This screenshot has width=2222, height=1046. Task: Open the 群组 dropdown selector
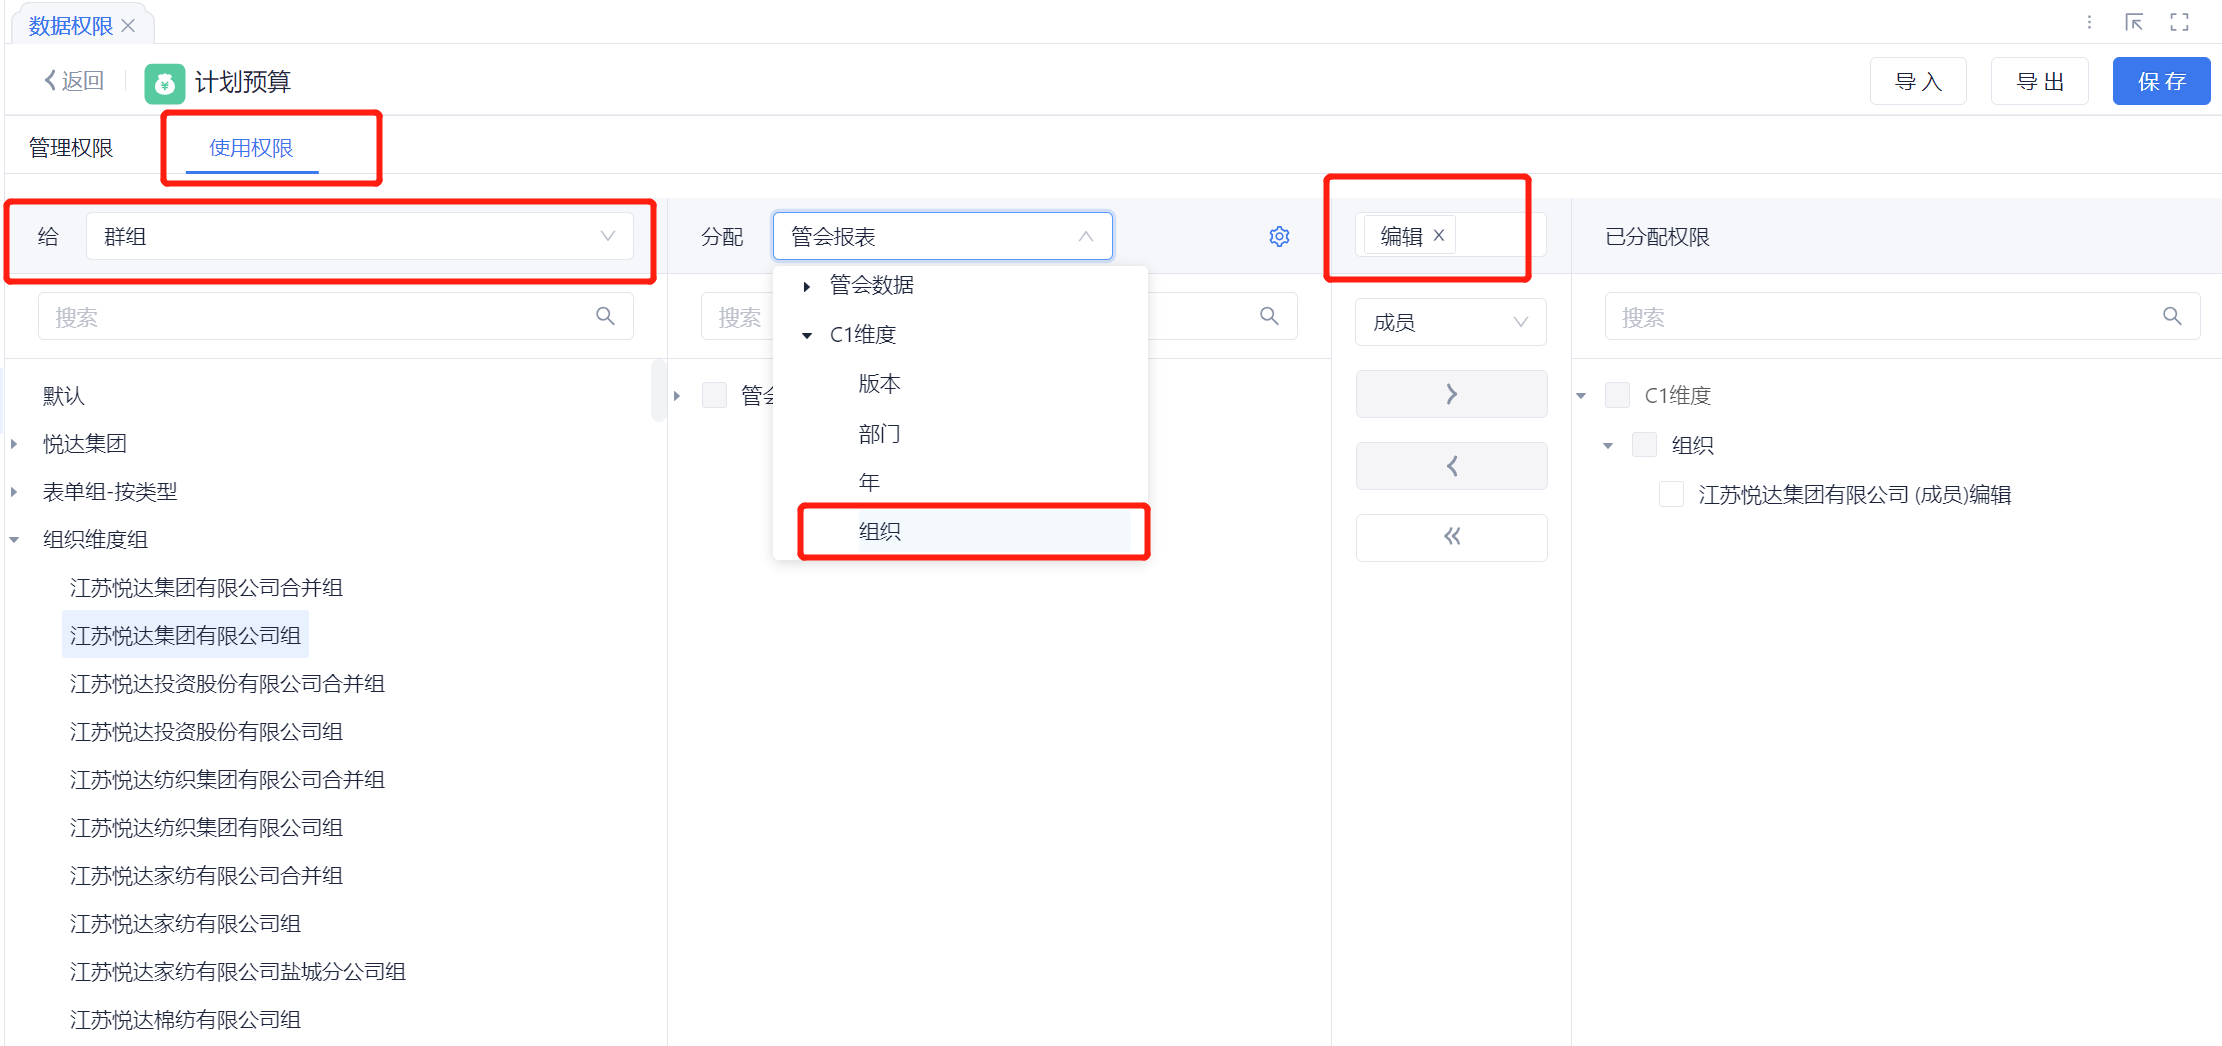pos(359,237)
